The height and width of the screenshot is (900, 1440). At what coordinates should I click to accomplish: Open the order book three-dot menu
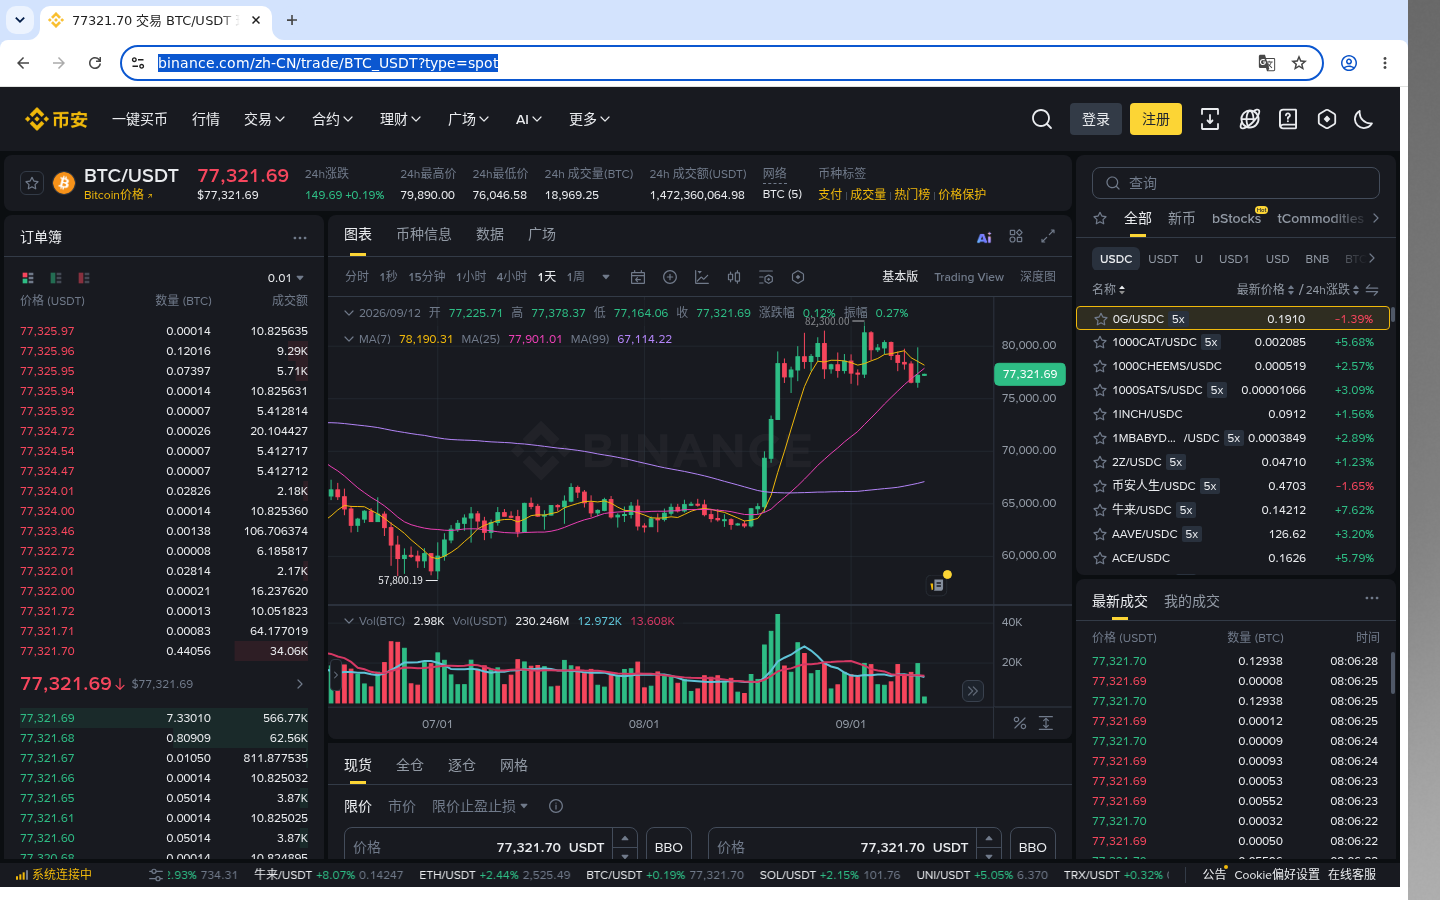(300, 238)
